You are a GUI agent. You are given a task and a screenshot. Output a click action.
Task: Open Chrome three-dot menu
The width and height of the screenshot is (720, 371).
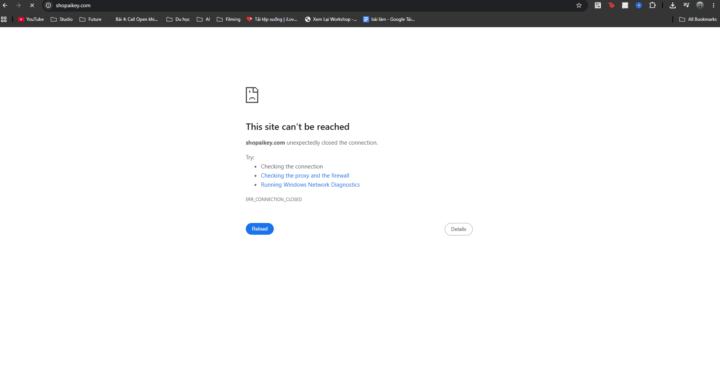tap(714, 6)
